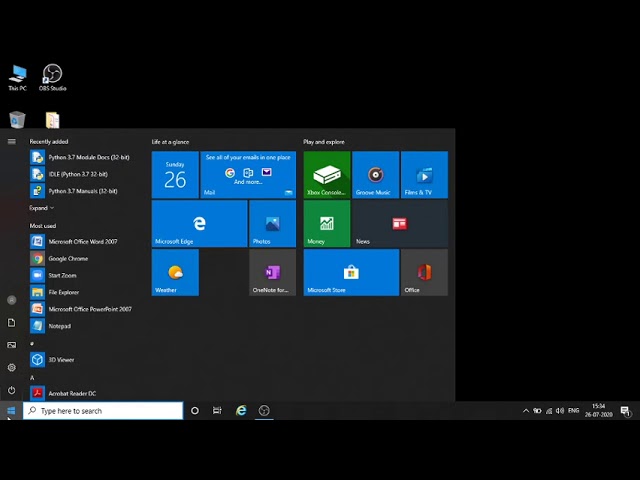Toggle volume icon in system tray

coord(560,411)
